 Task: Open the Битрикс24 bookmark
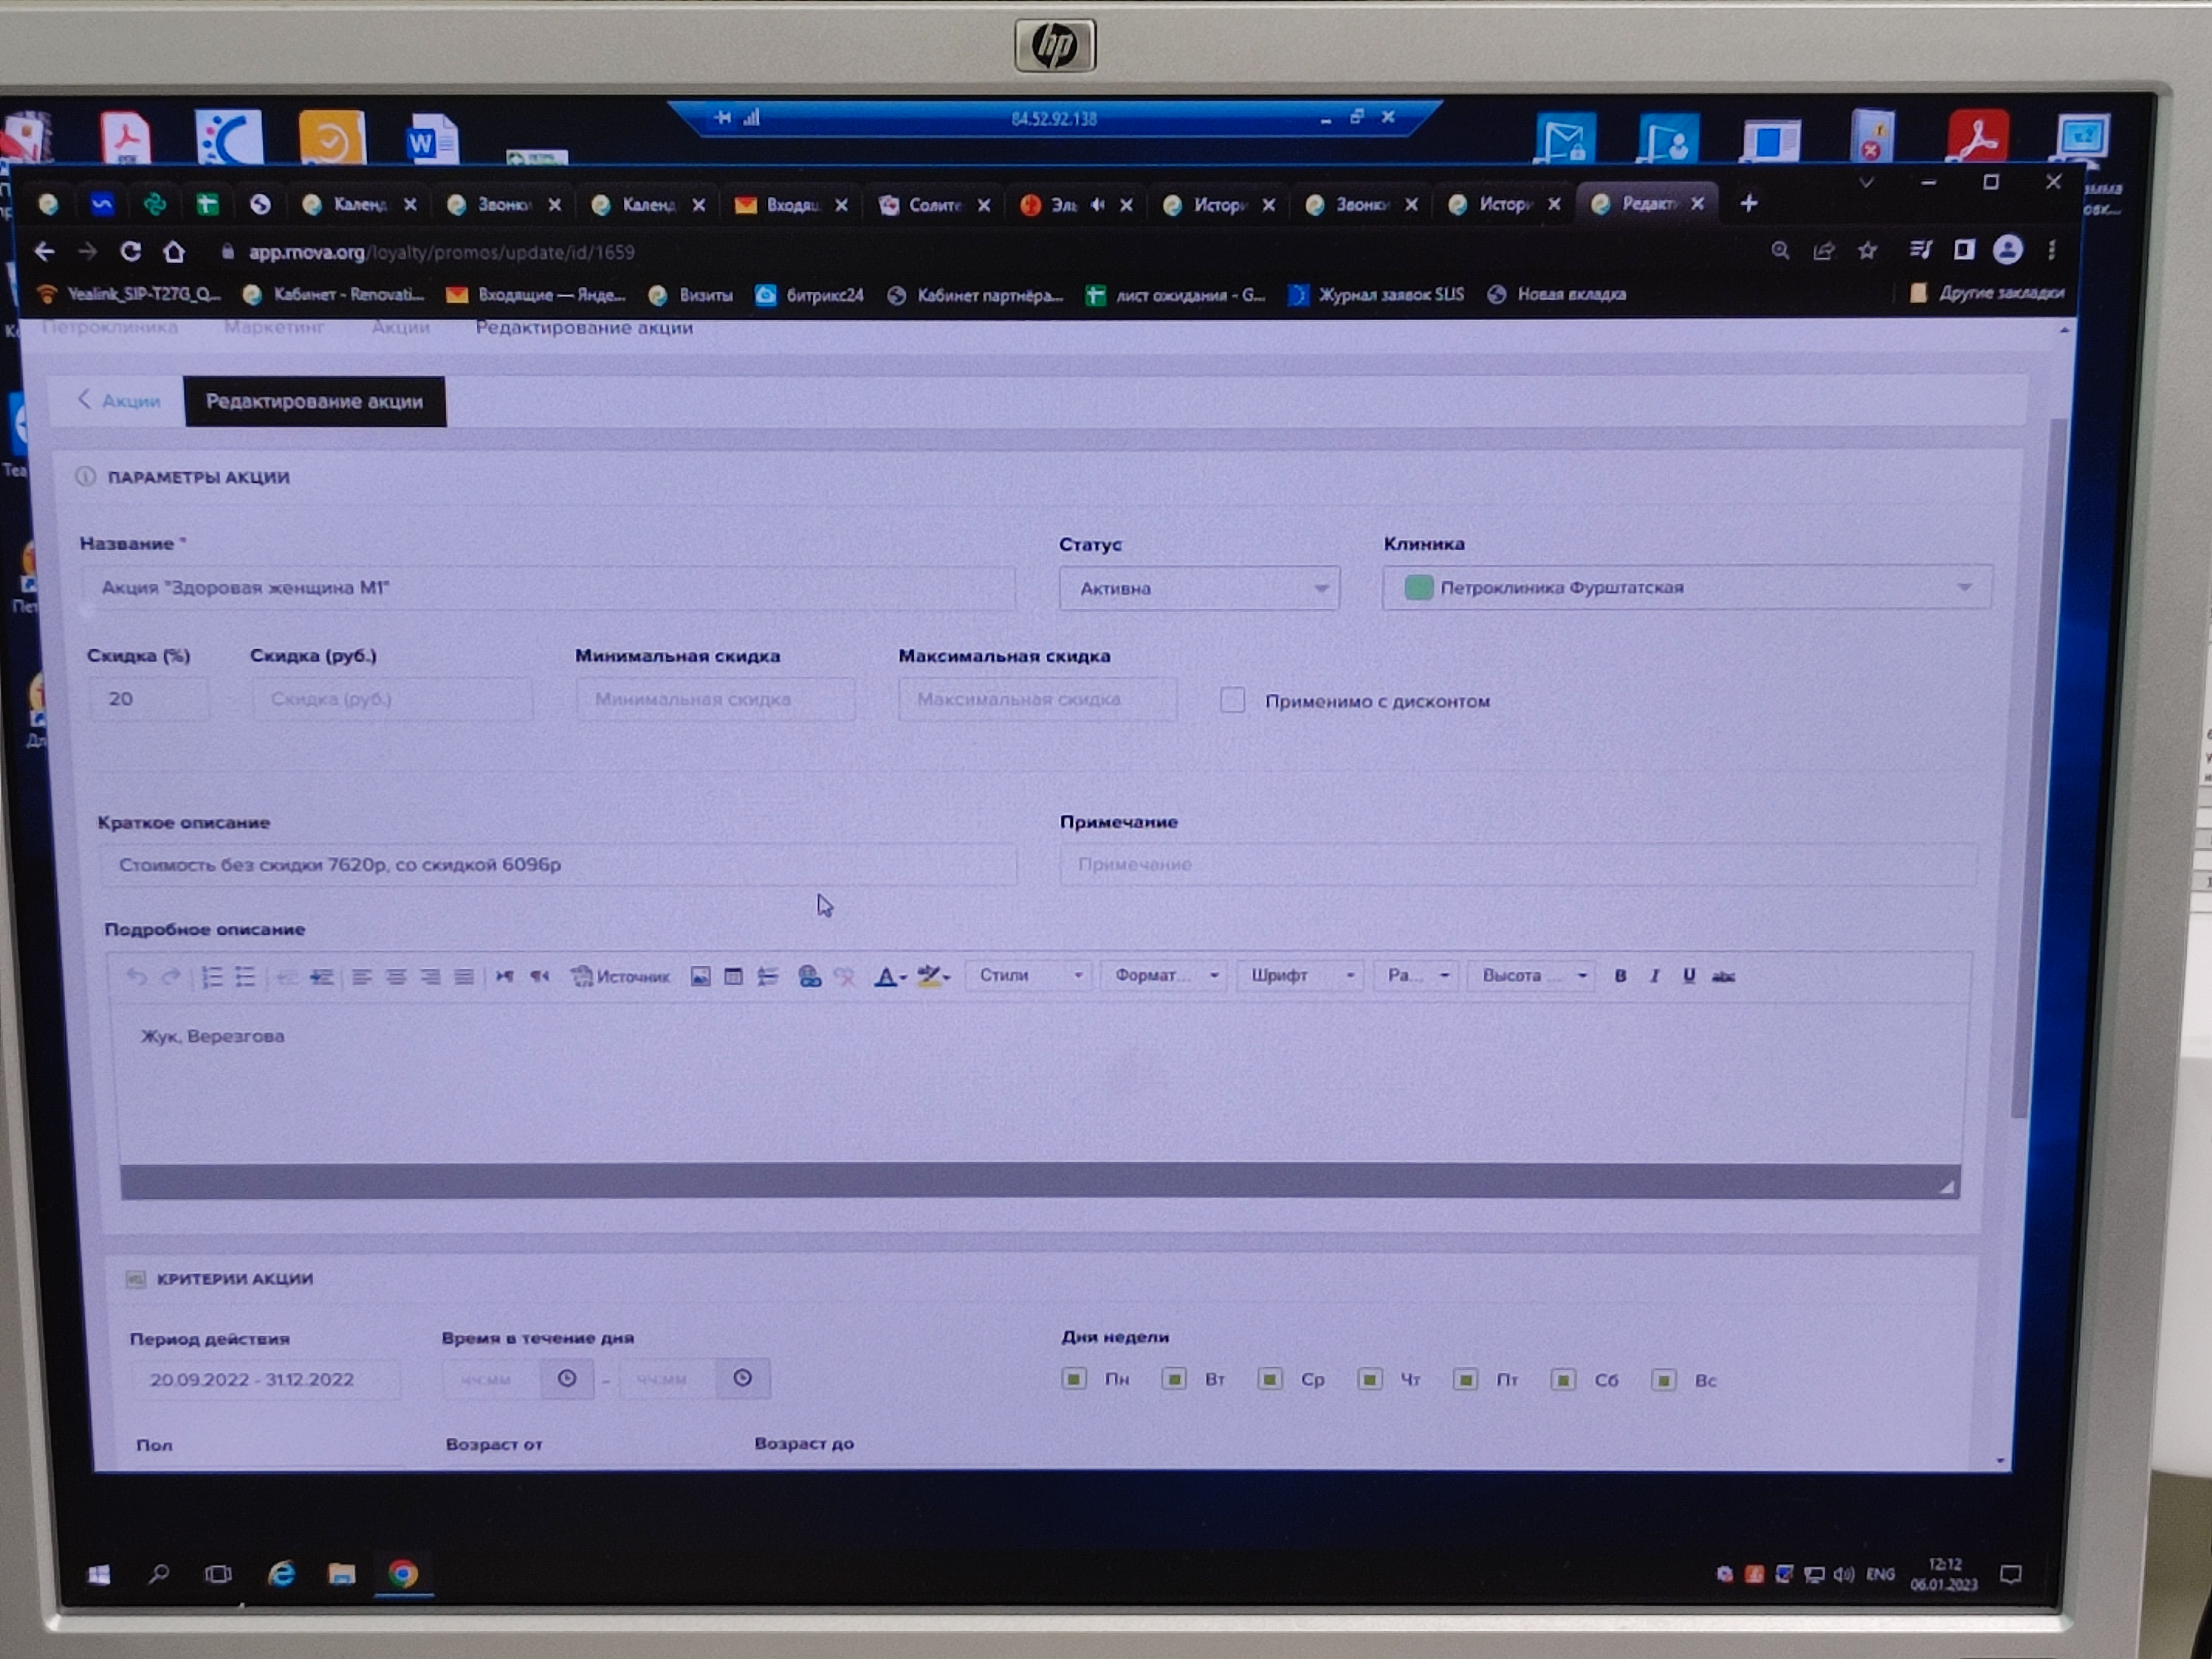pos(810,295)
